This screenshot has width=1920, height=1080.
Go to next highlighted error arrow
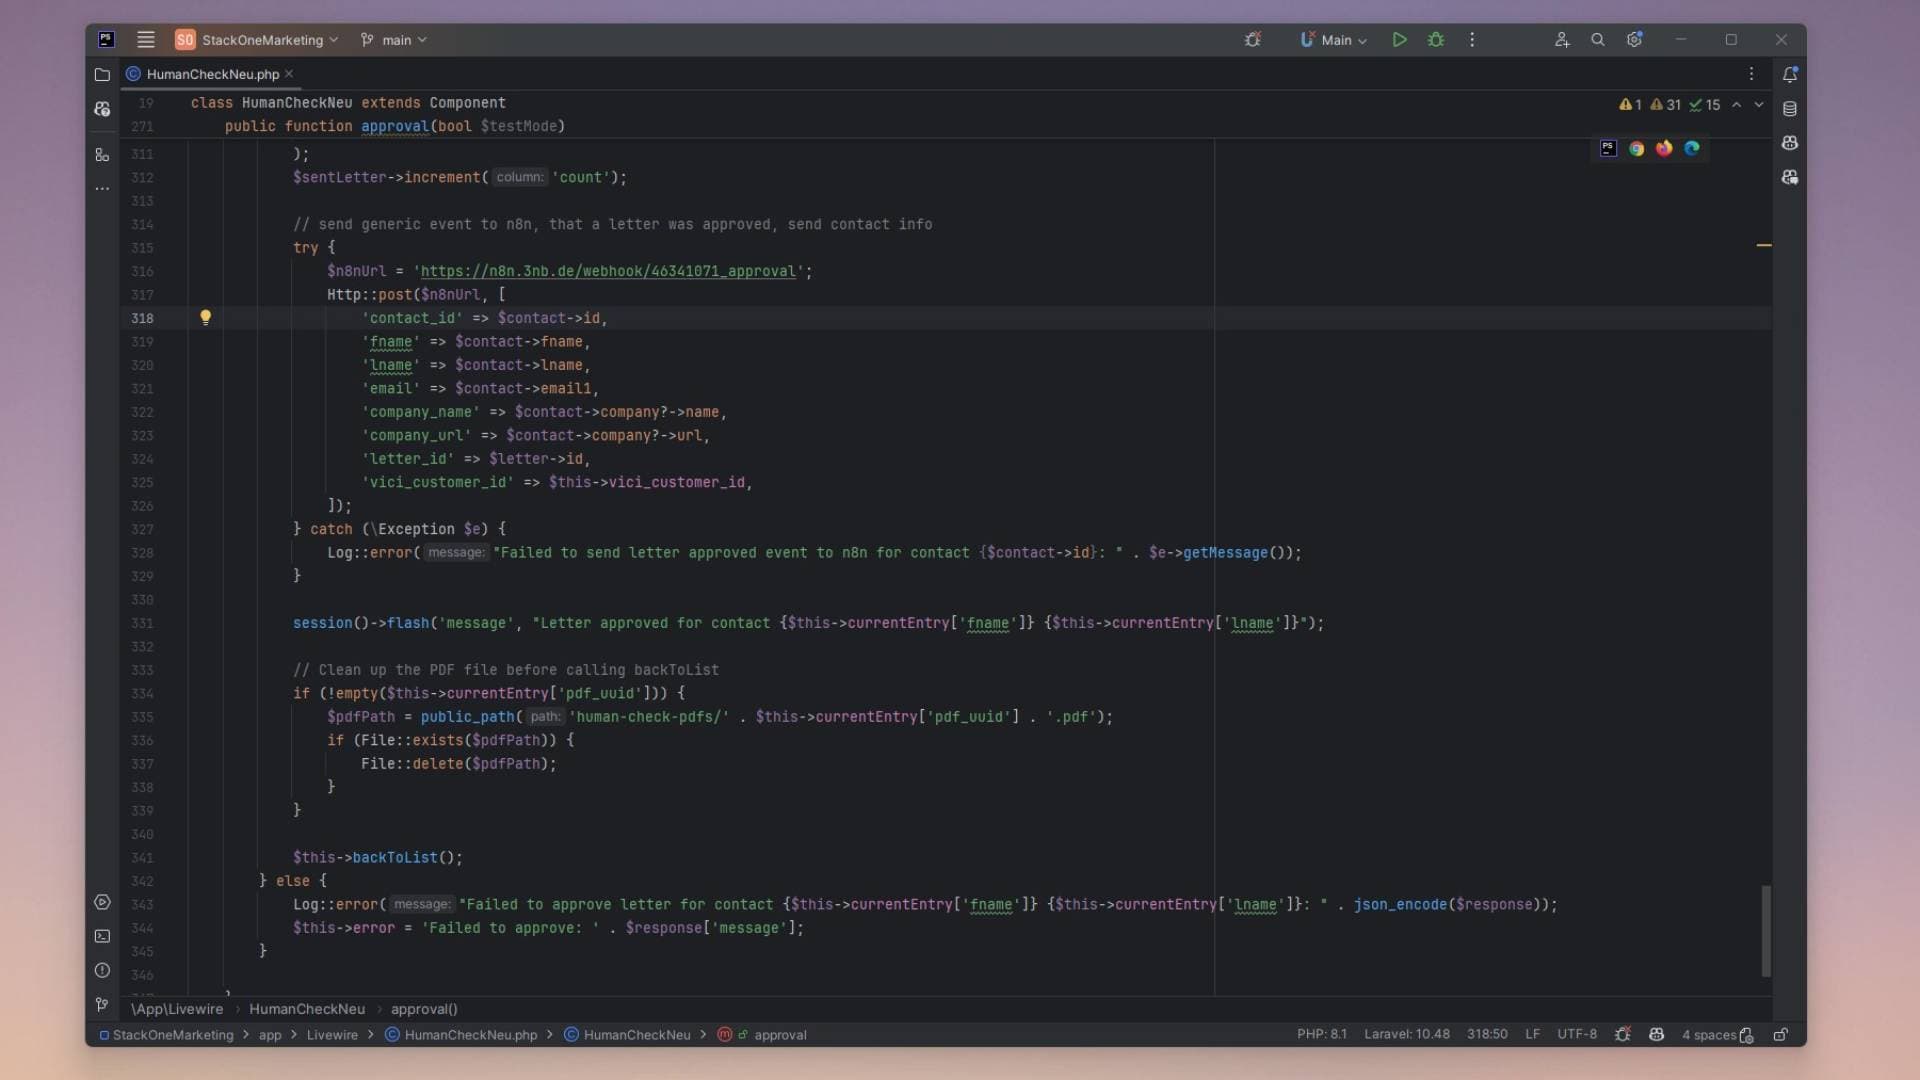(x=1759, y=104)
